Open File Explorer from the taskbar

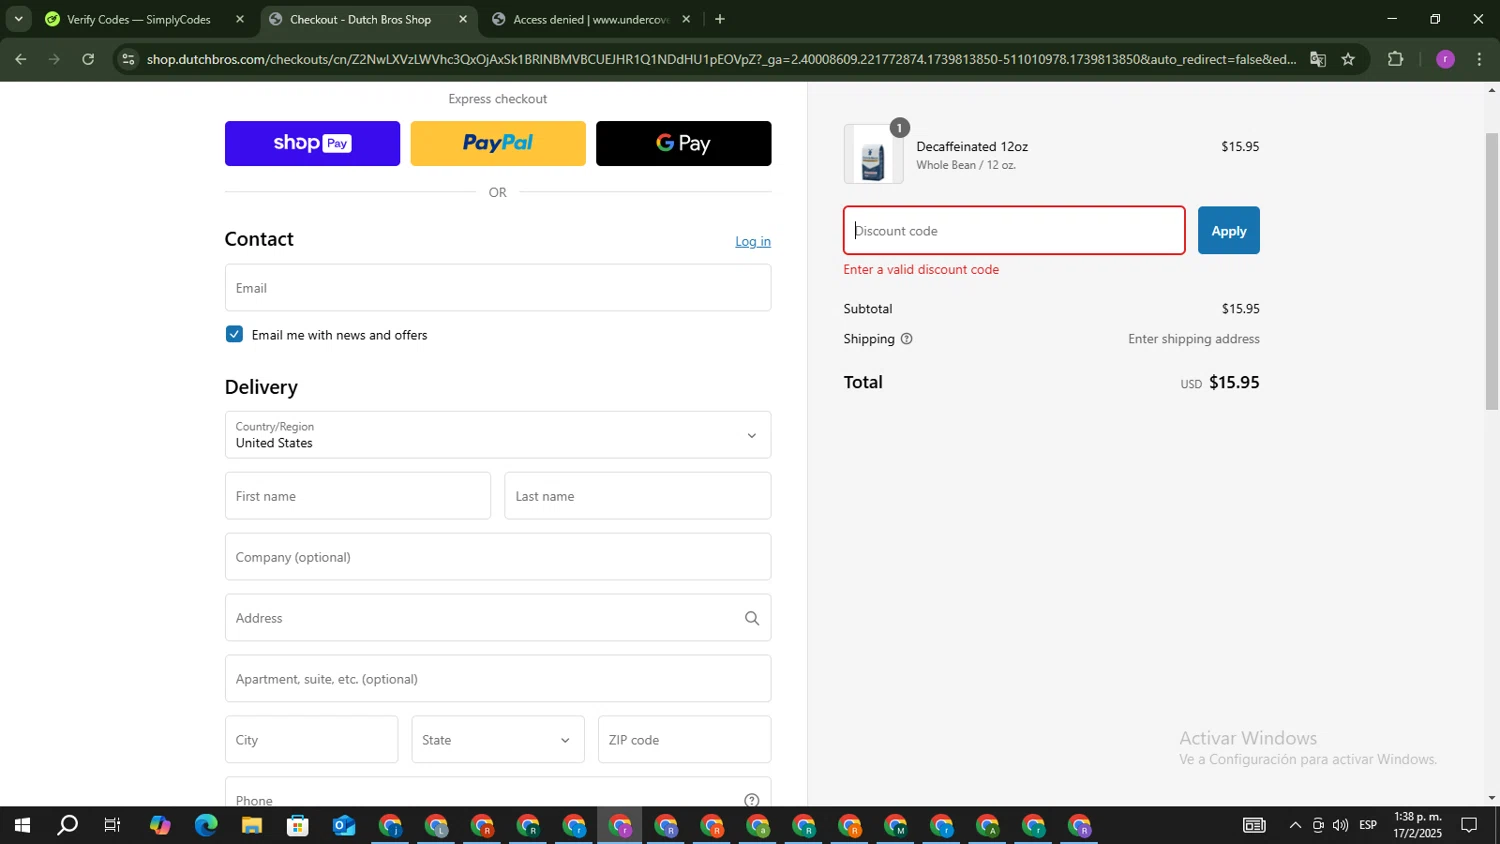[251, 826]
